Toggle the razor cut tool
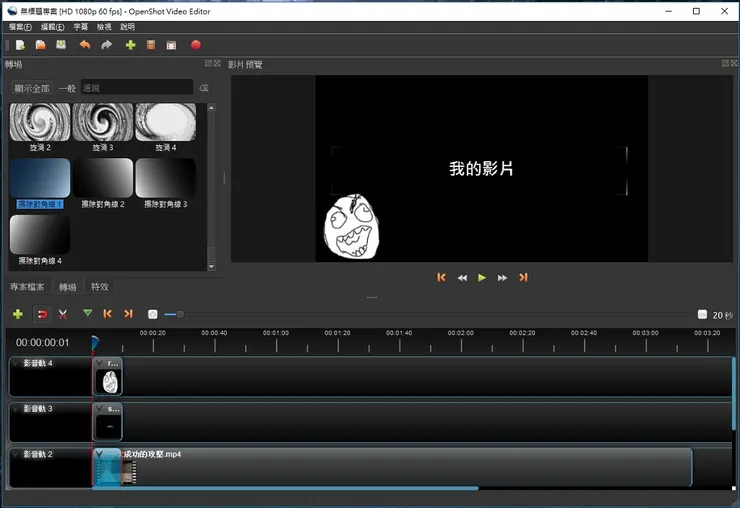Screen dimensions: 740x508 point(63,314)
